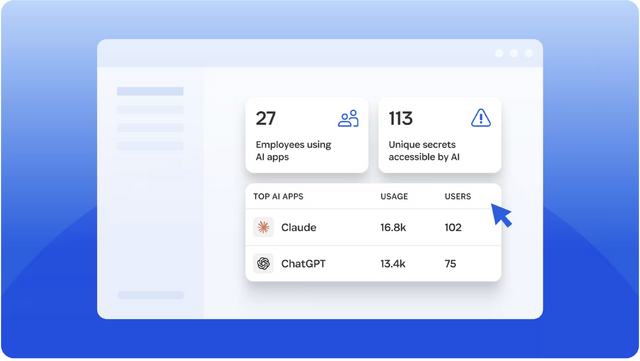Click the number 27 on the employees card
Image resolution: width=640 pixels, height=361 pixels.
[266, 118]
